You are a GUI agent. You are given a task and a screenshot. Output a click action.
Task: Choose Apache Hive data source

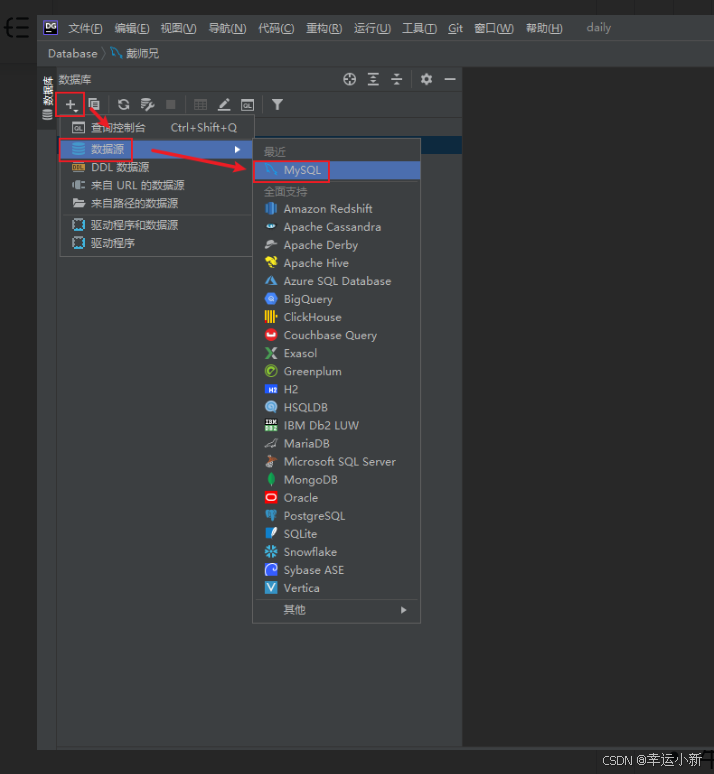point(337,263)
